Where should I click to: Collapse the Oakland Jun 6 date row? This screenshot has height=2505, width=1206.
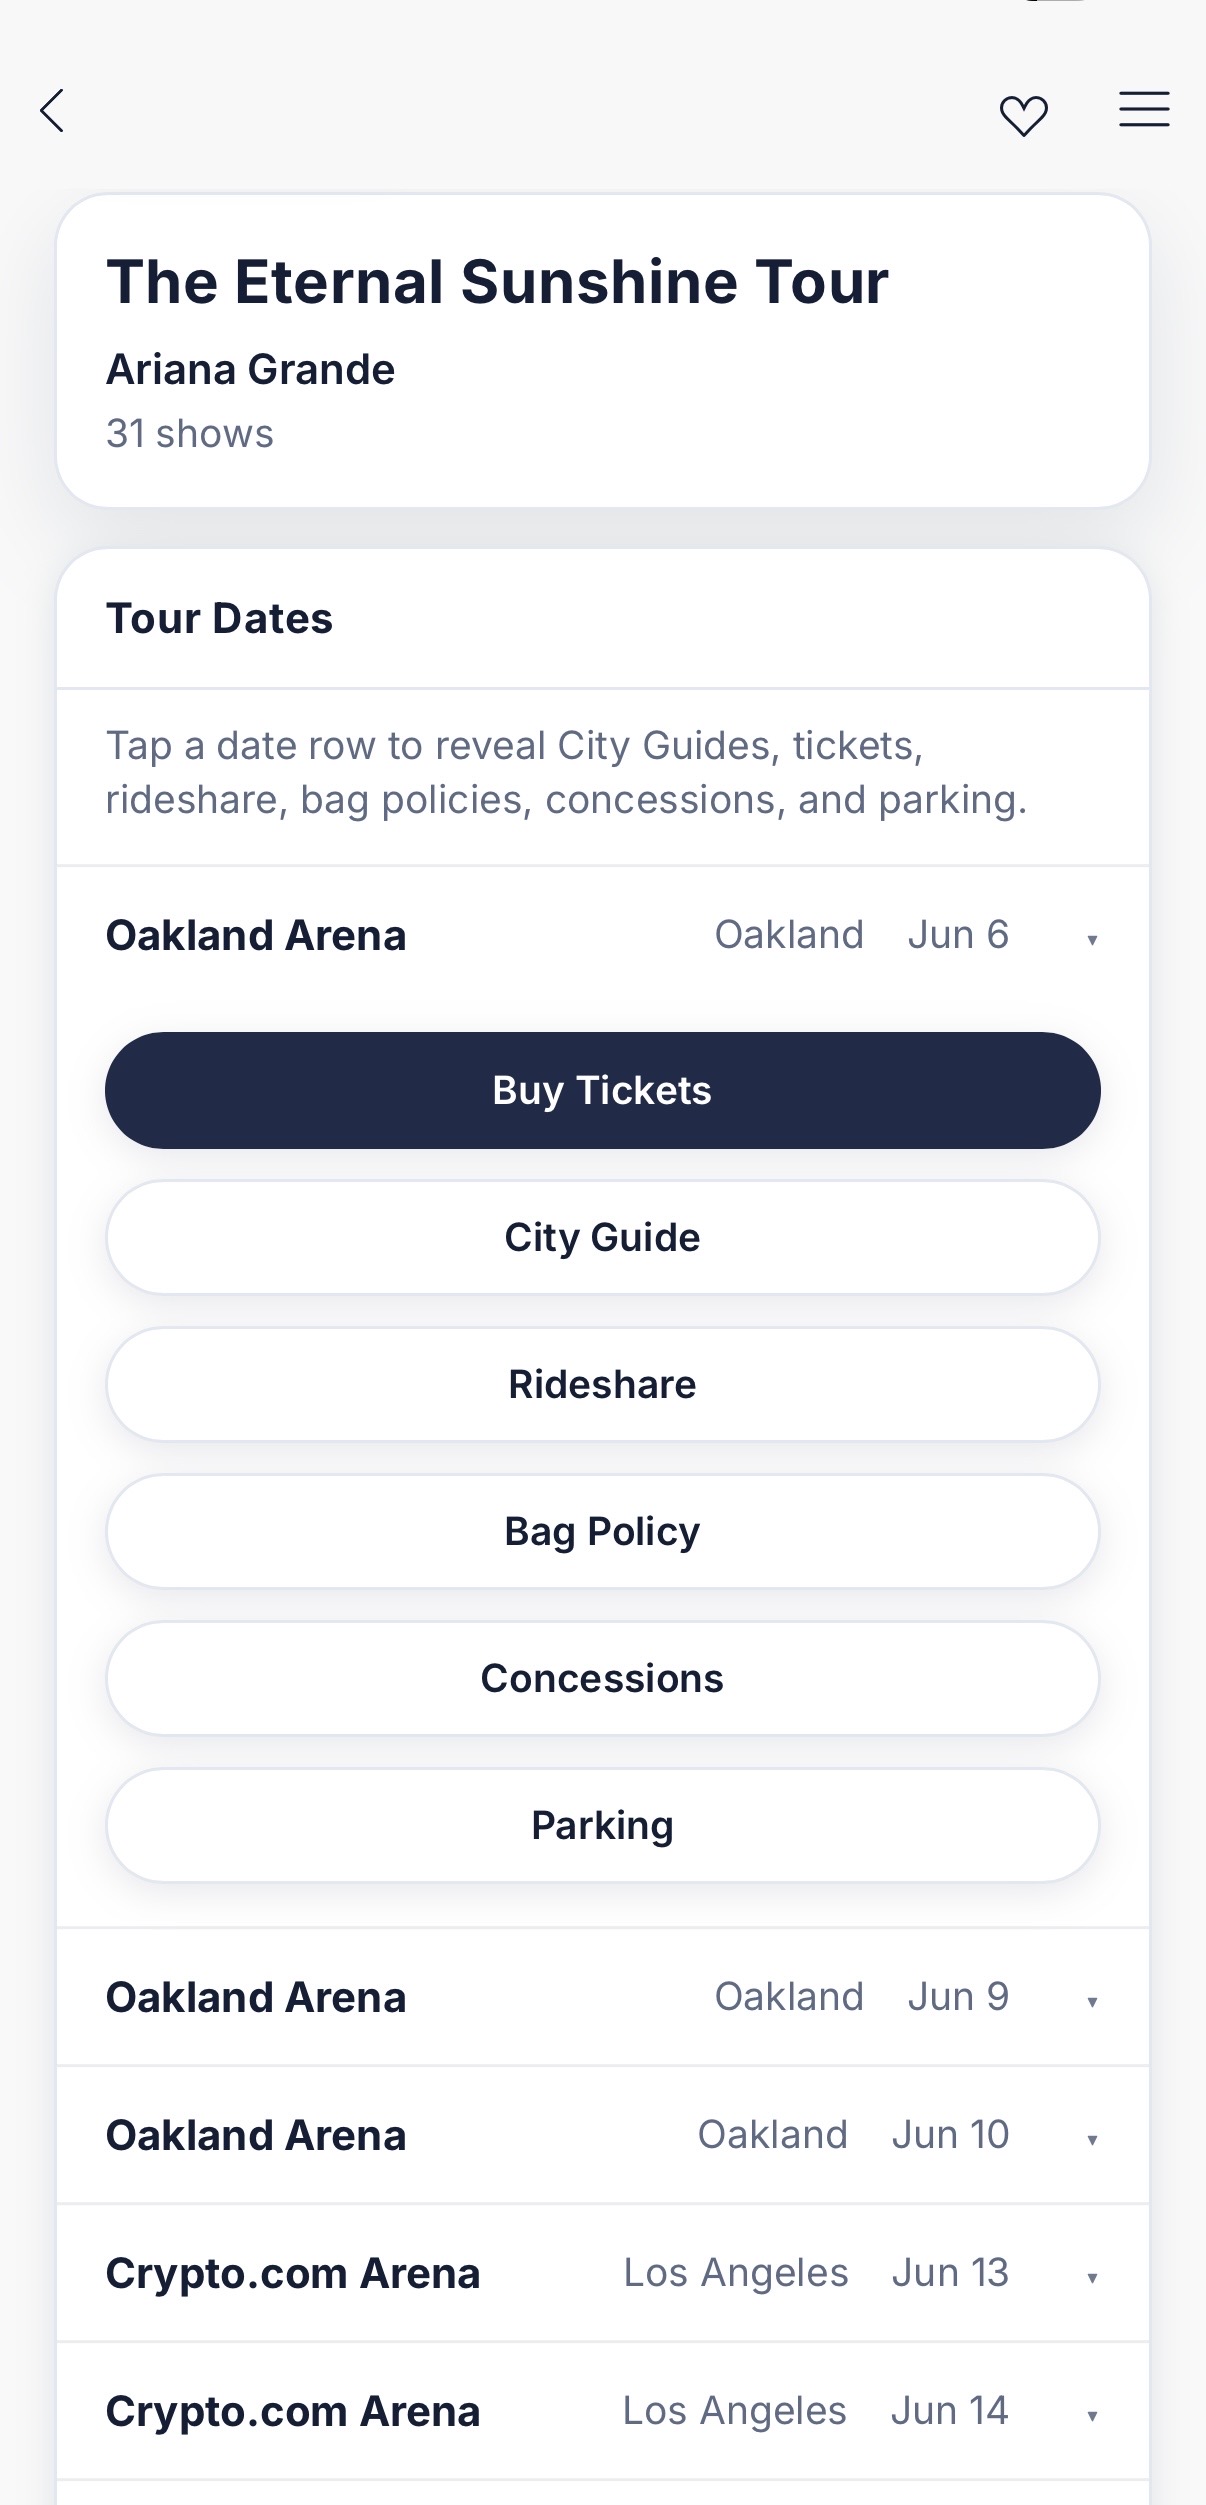[x=1092, y=939]
